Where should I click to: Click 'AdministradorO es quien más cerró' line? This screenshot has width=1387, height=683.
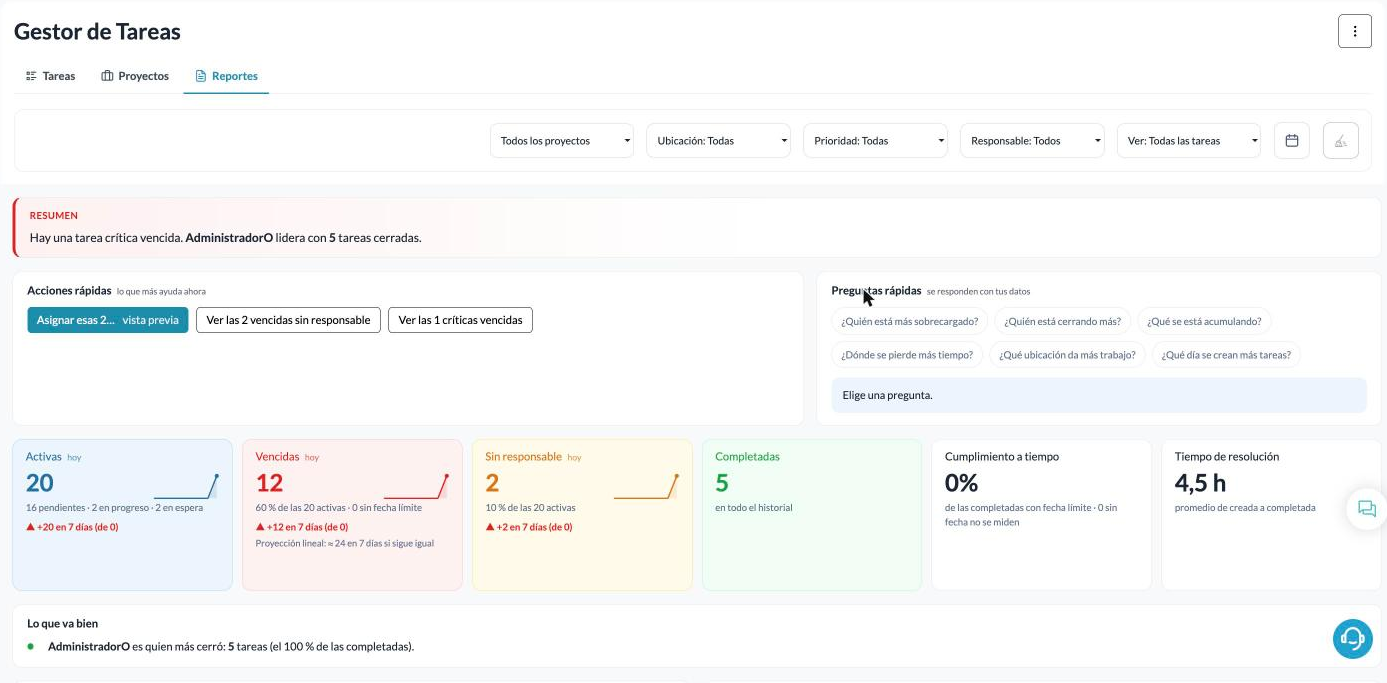[x=231, y=647]
